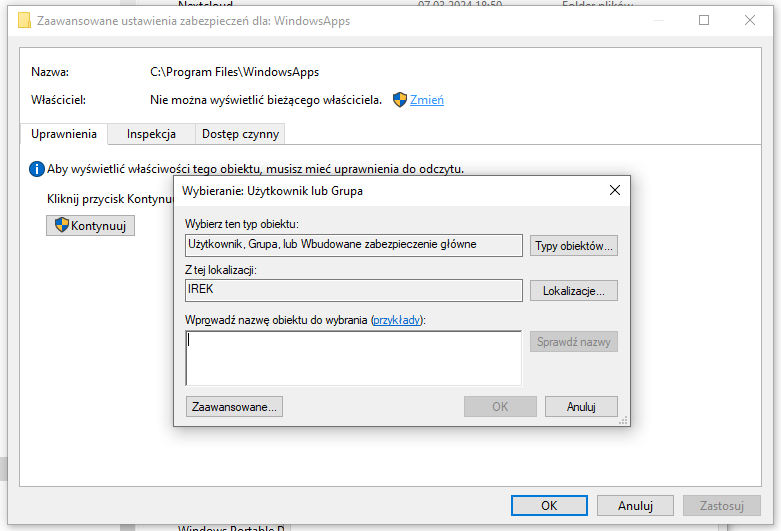Click Anuluj in the Wybieranie dialog

tap(581, 406)
